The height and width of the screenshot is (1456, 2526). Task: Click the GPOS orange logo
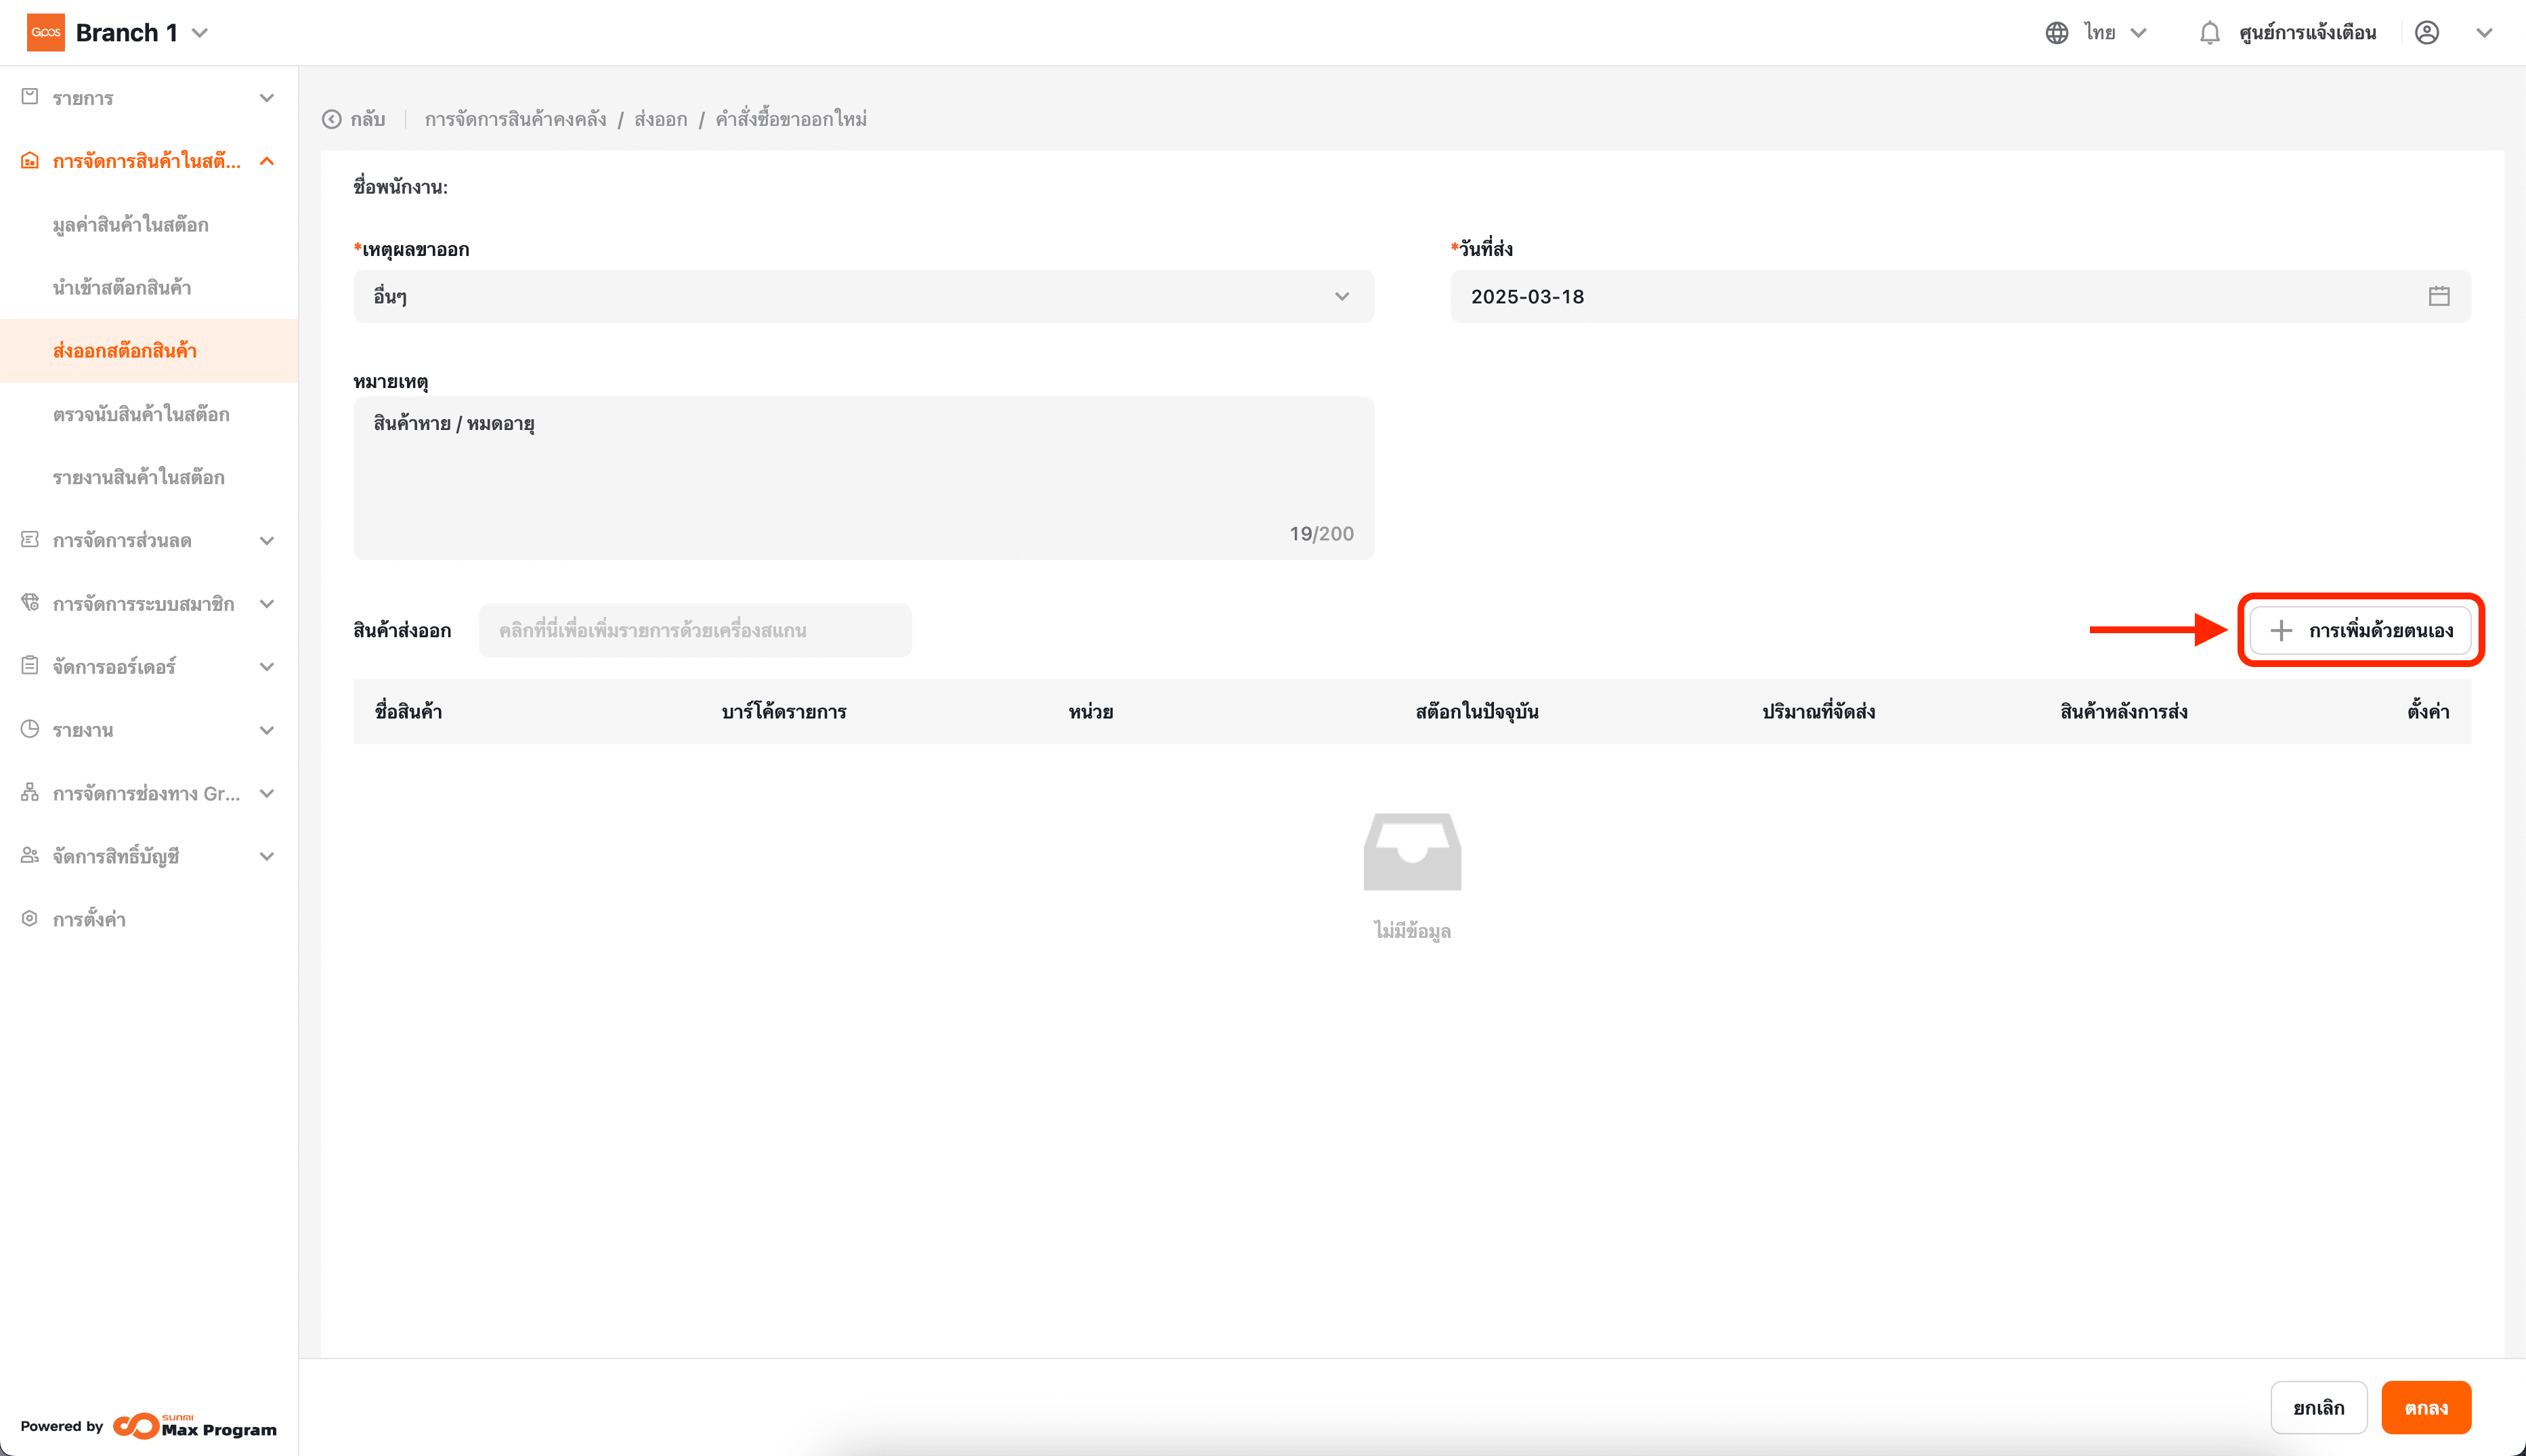tap(46, 32)
